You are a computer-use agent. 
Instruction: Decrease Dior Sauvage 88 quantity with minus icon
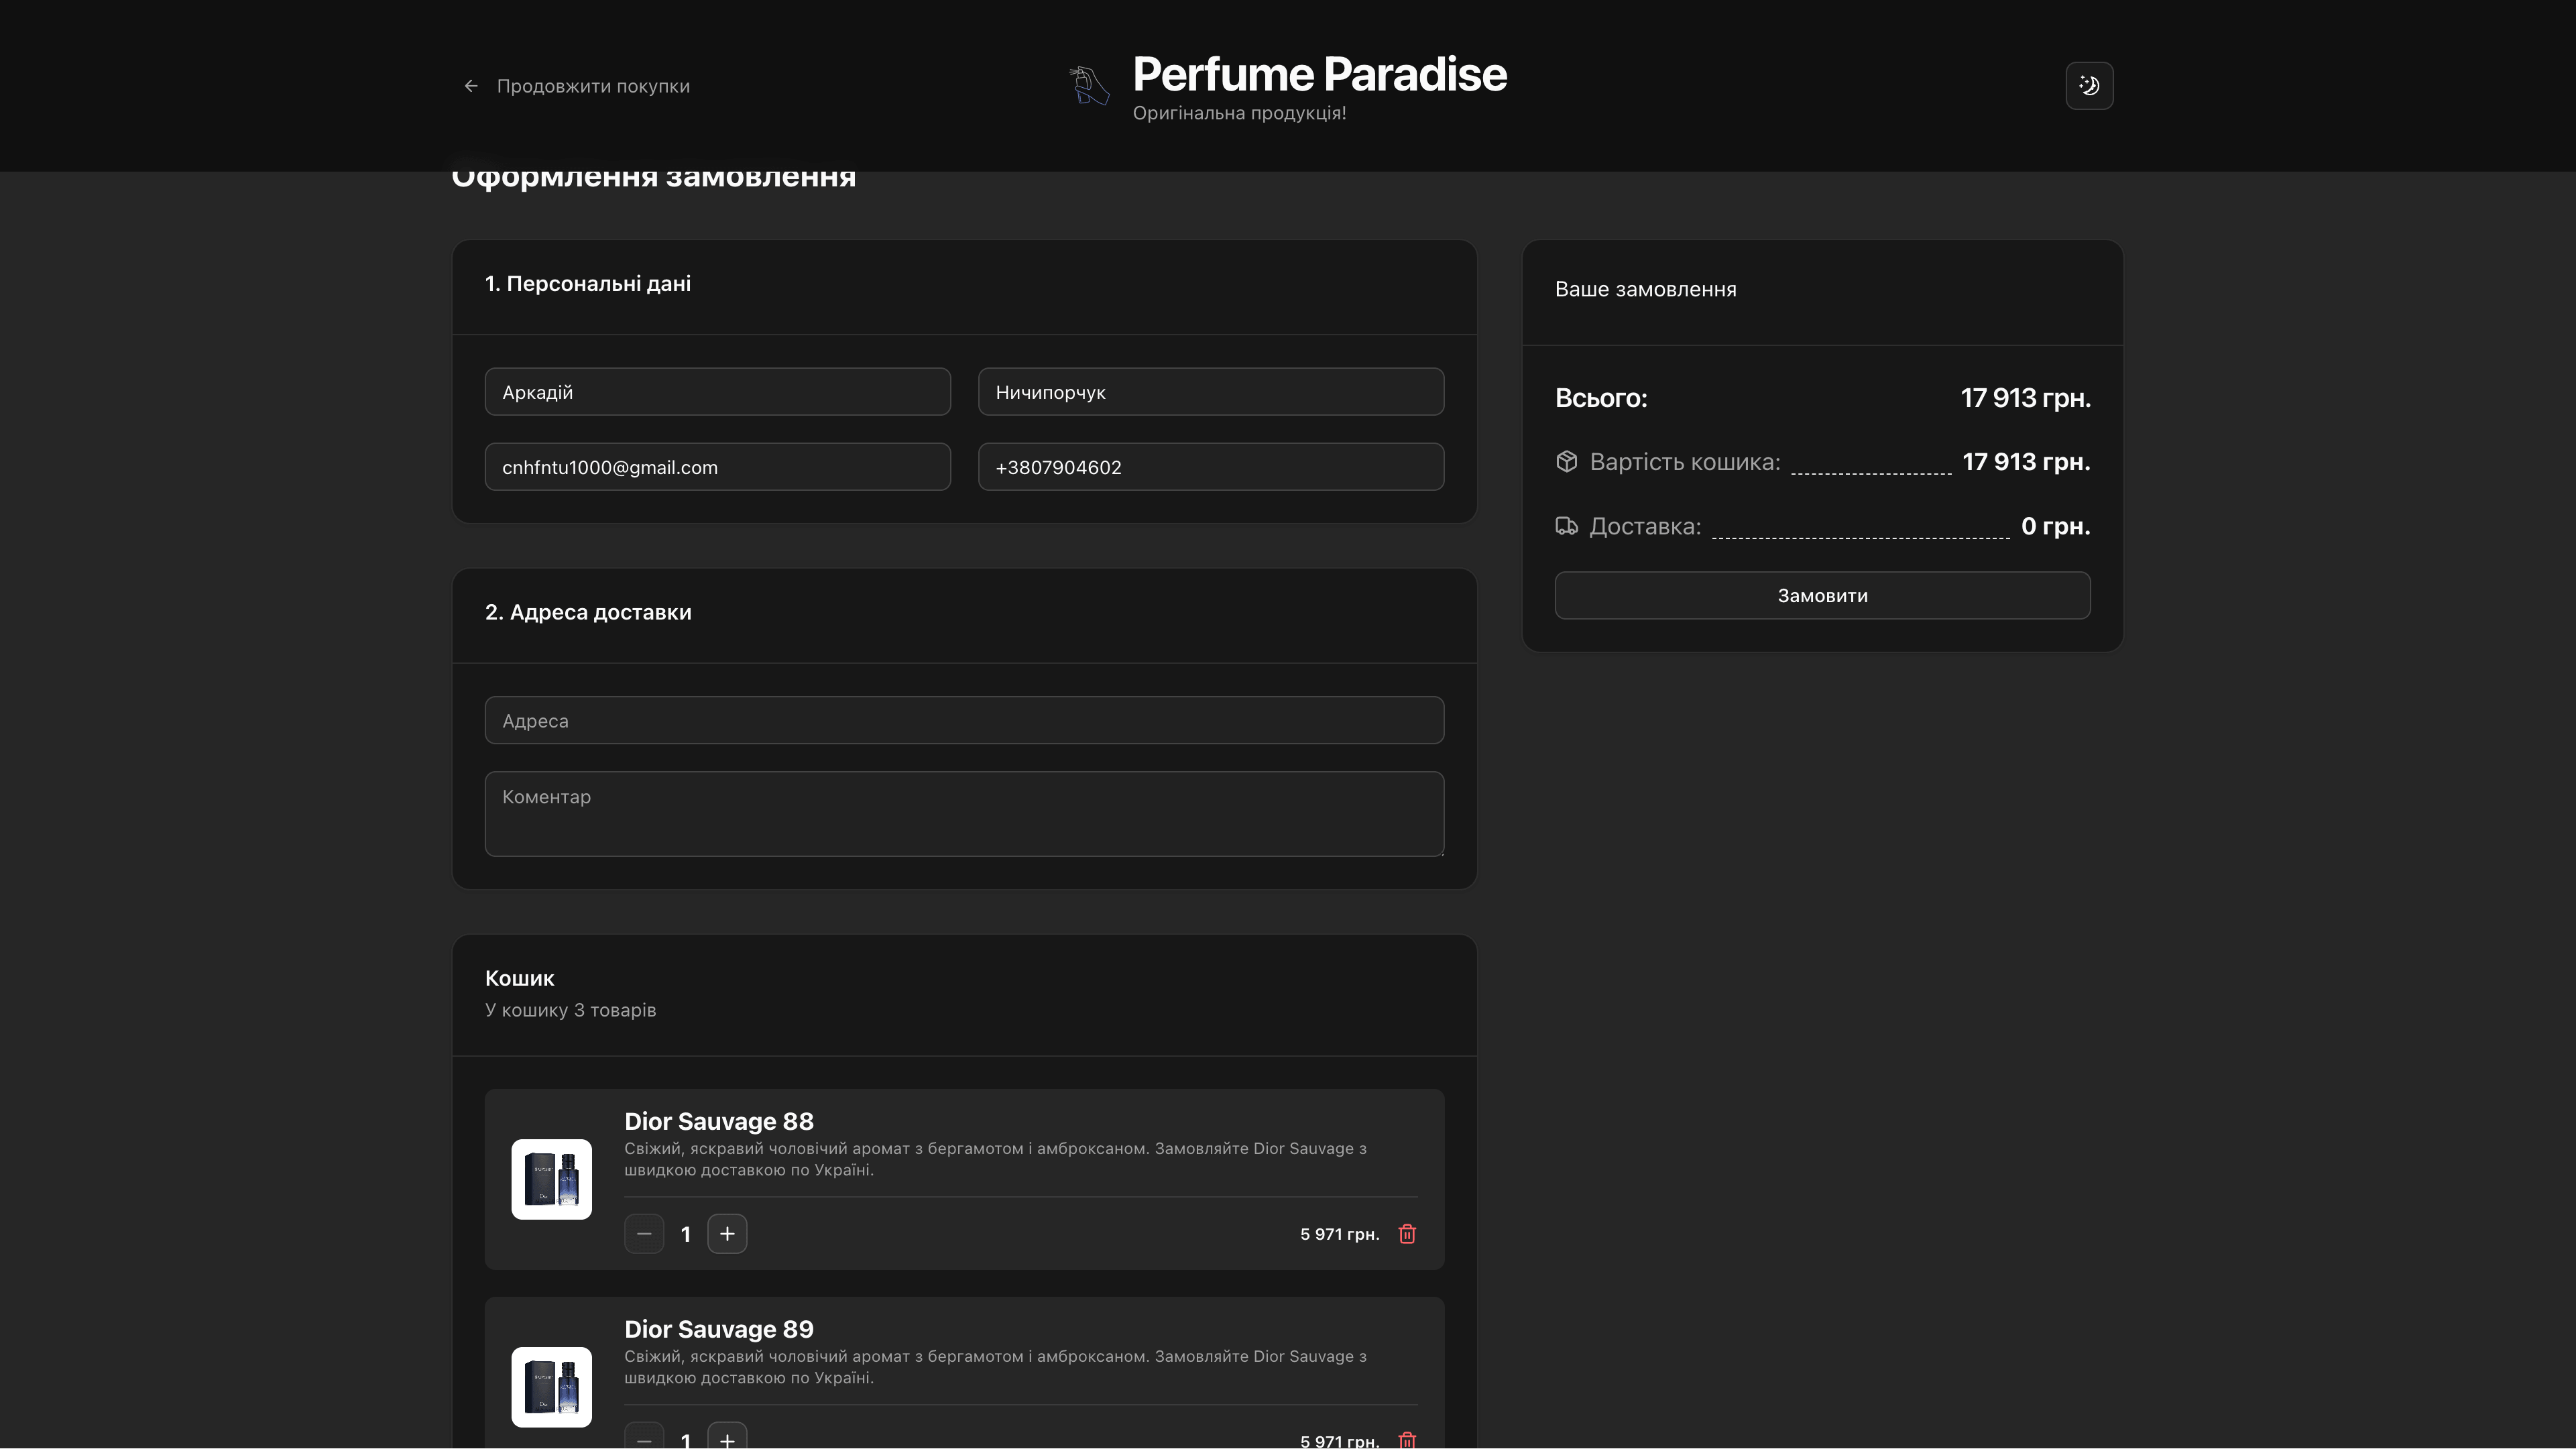point(644,1233)
